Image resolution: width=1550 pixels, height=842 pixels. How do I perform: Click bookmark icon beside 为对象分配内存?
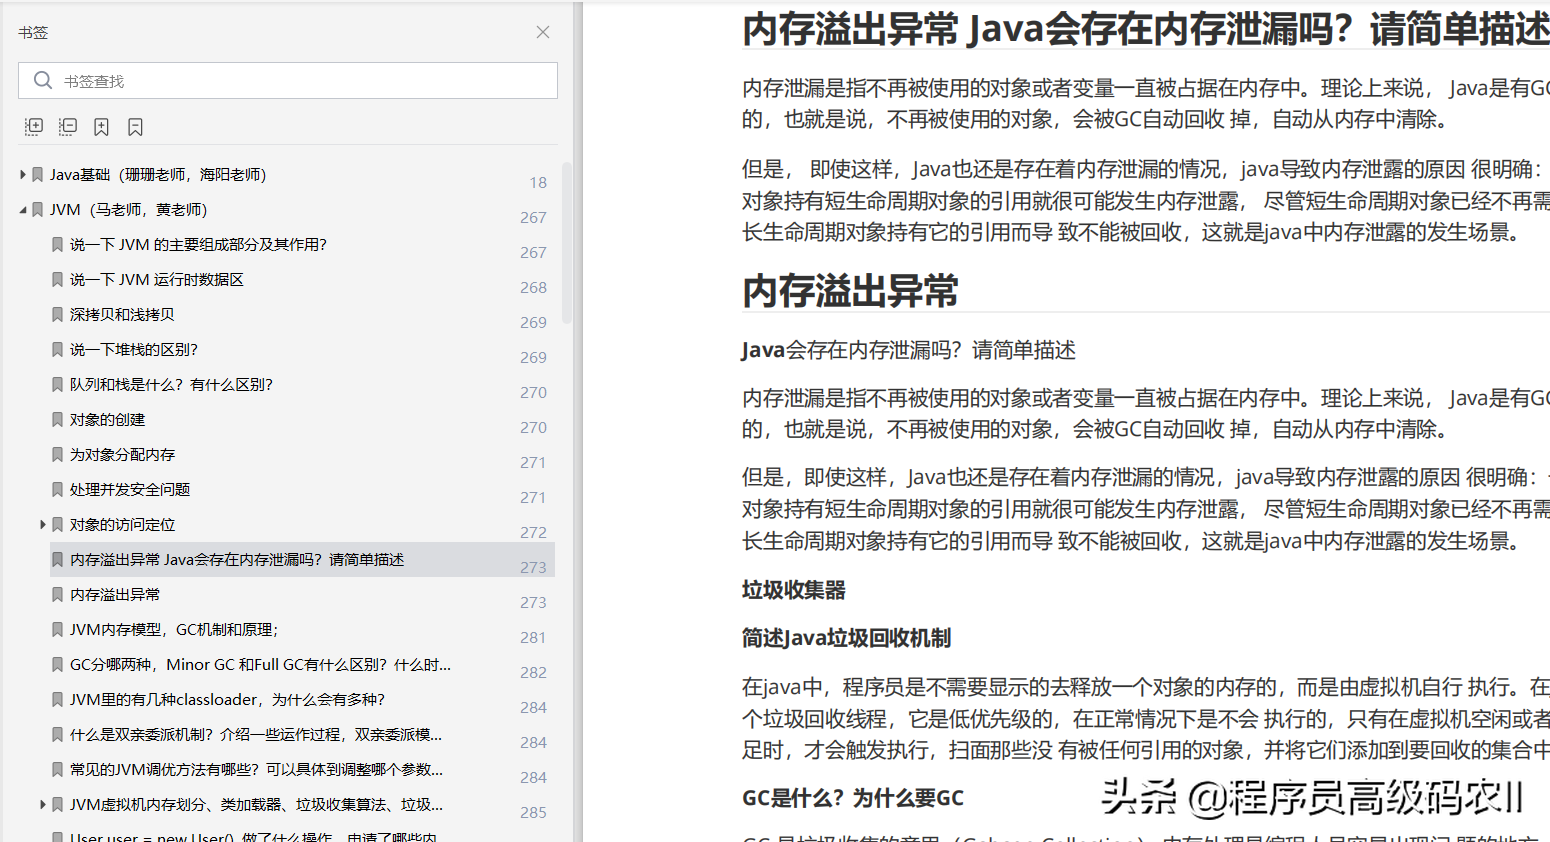(57, 454)
